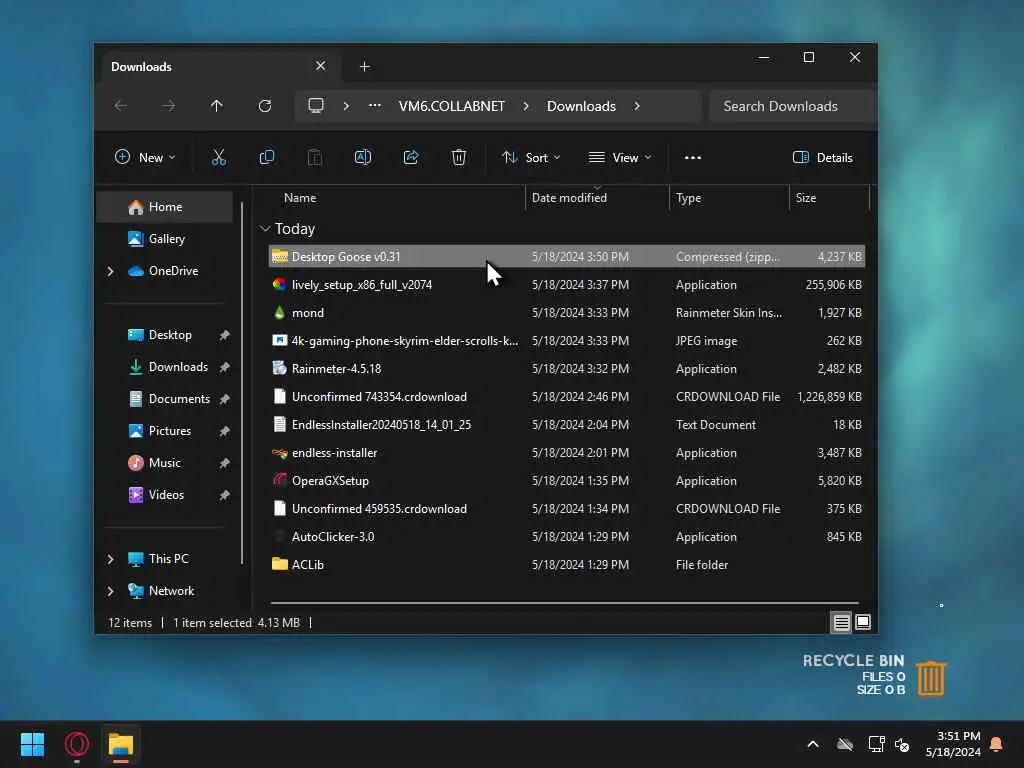Image resolution: width=1024 pixels, height=768 pixels.
Task: Switch to details list view icon
Action: point(841,622)
